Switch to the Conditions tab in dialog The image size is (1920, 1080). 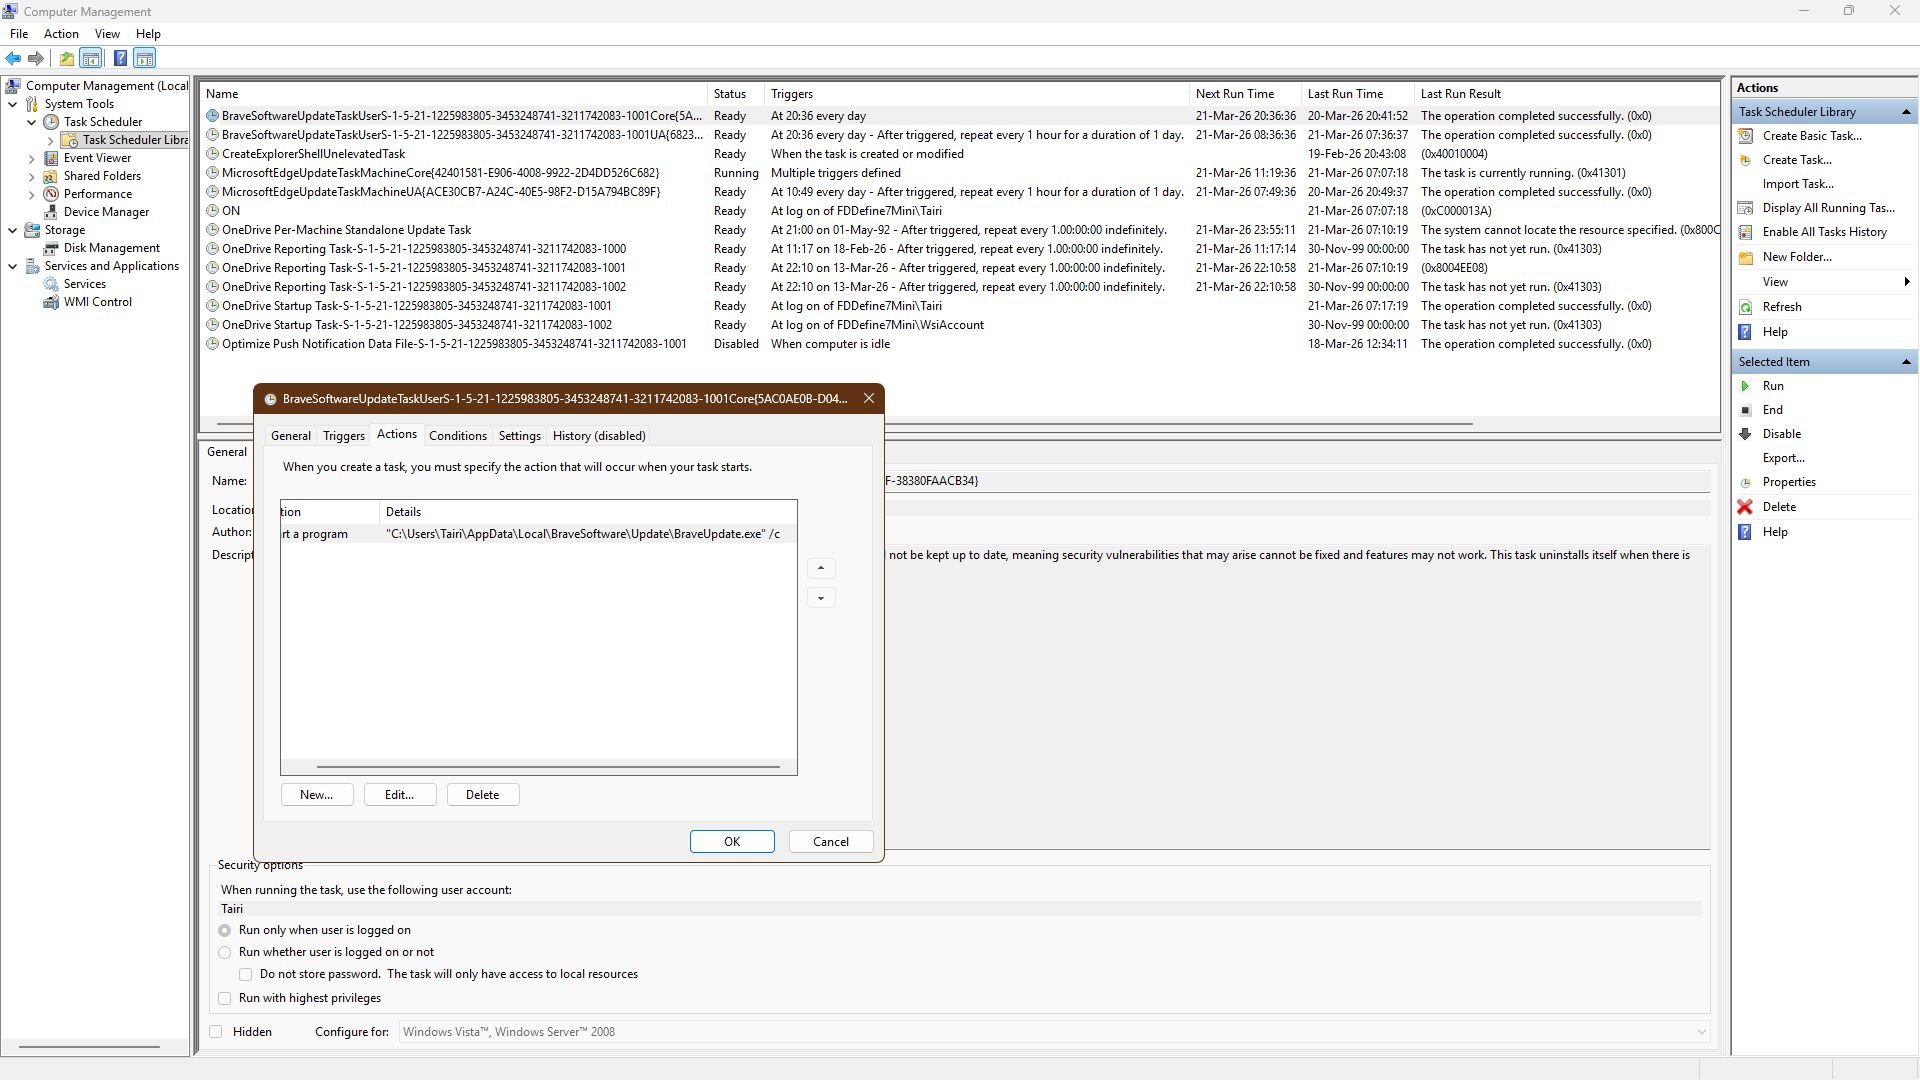tap(458, 436)
